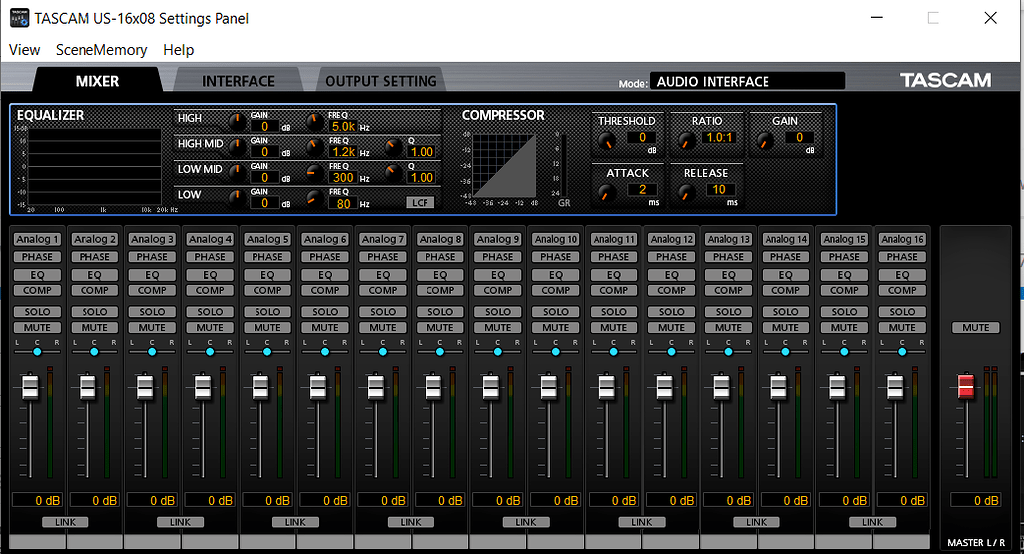Select the Analog 16 channel name
The height and width of the screenshot is (554, 1024).
[x=902, y=239]
